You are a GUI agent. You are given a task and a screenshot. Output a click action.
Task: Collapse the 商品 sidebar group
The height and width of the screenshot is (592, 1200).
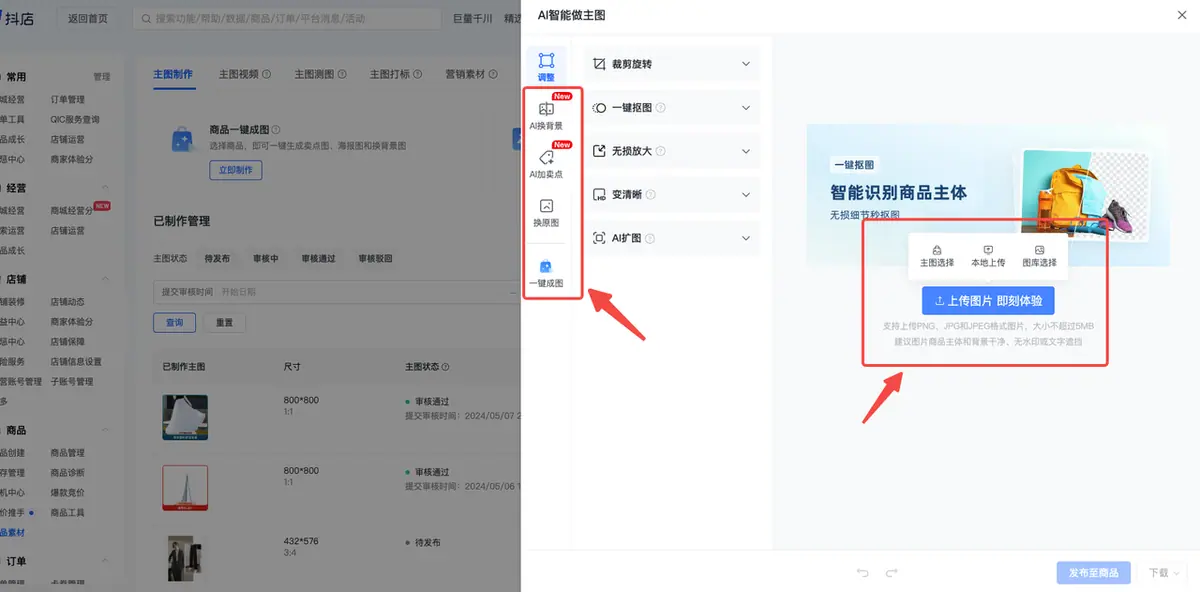tap(106, 430)
